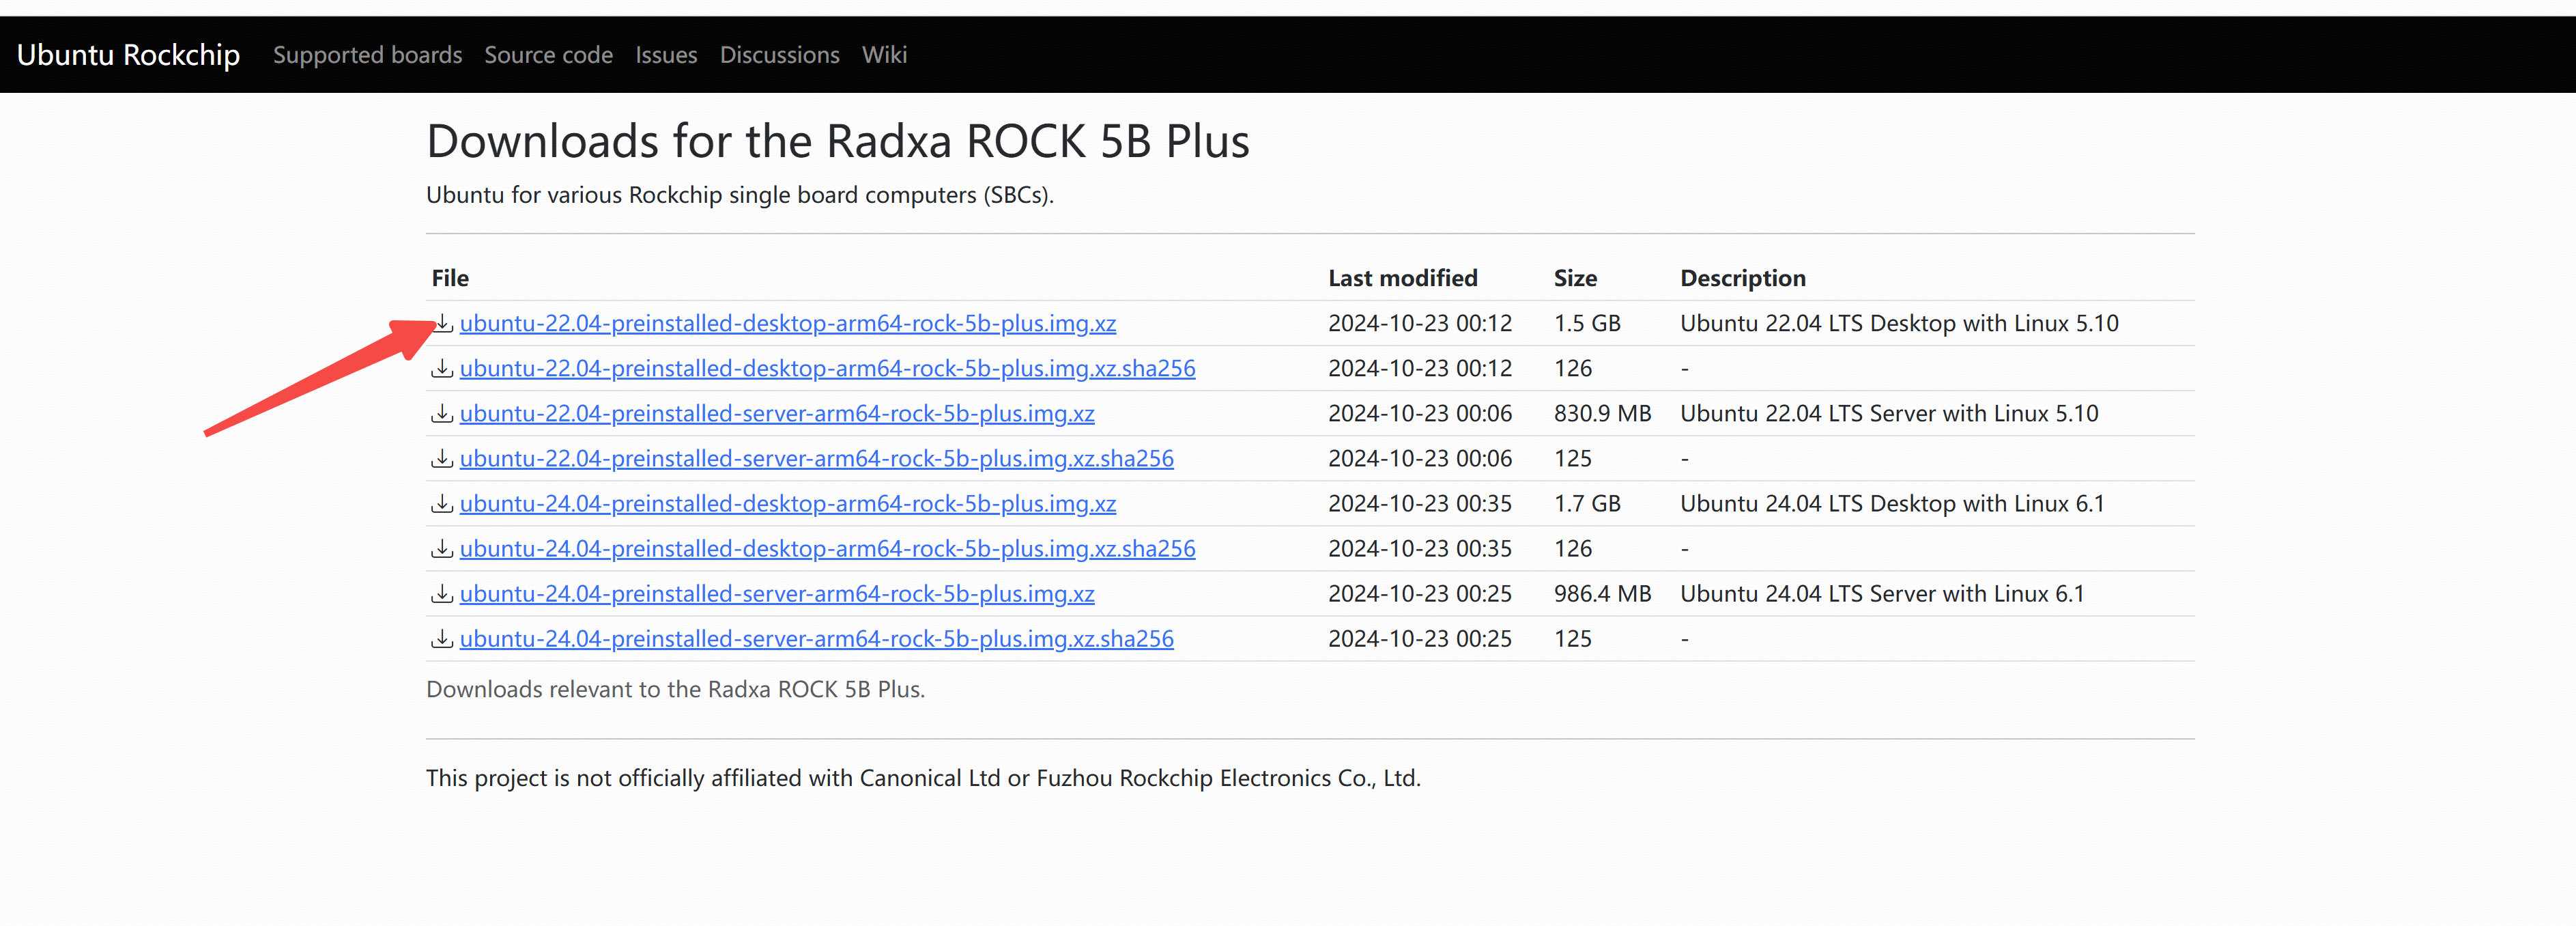
Task: Click the Ubuntu Rockchip brand title
Action: [x=128, y=55]
